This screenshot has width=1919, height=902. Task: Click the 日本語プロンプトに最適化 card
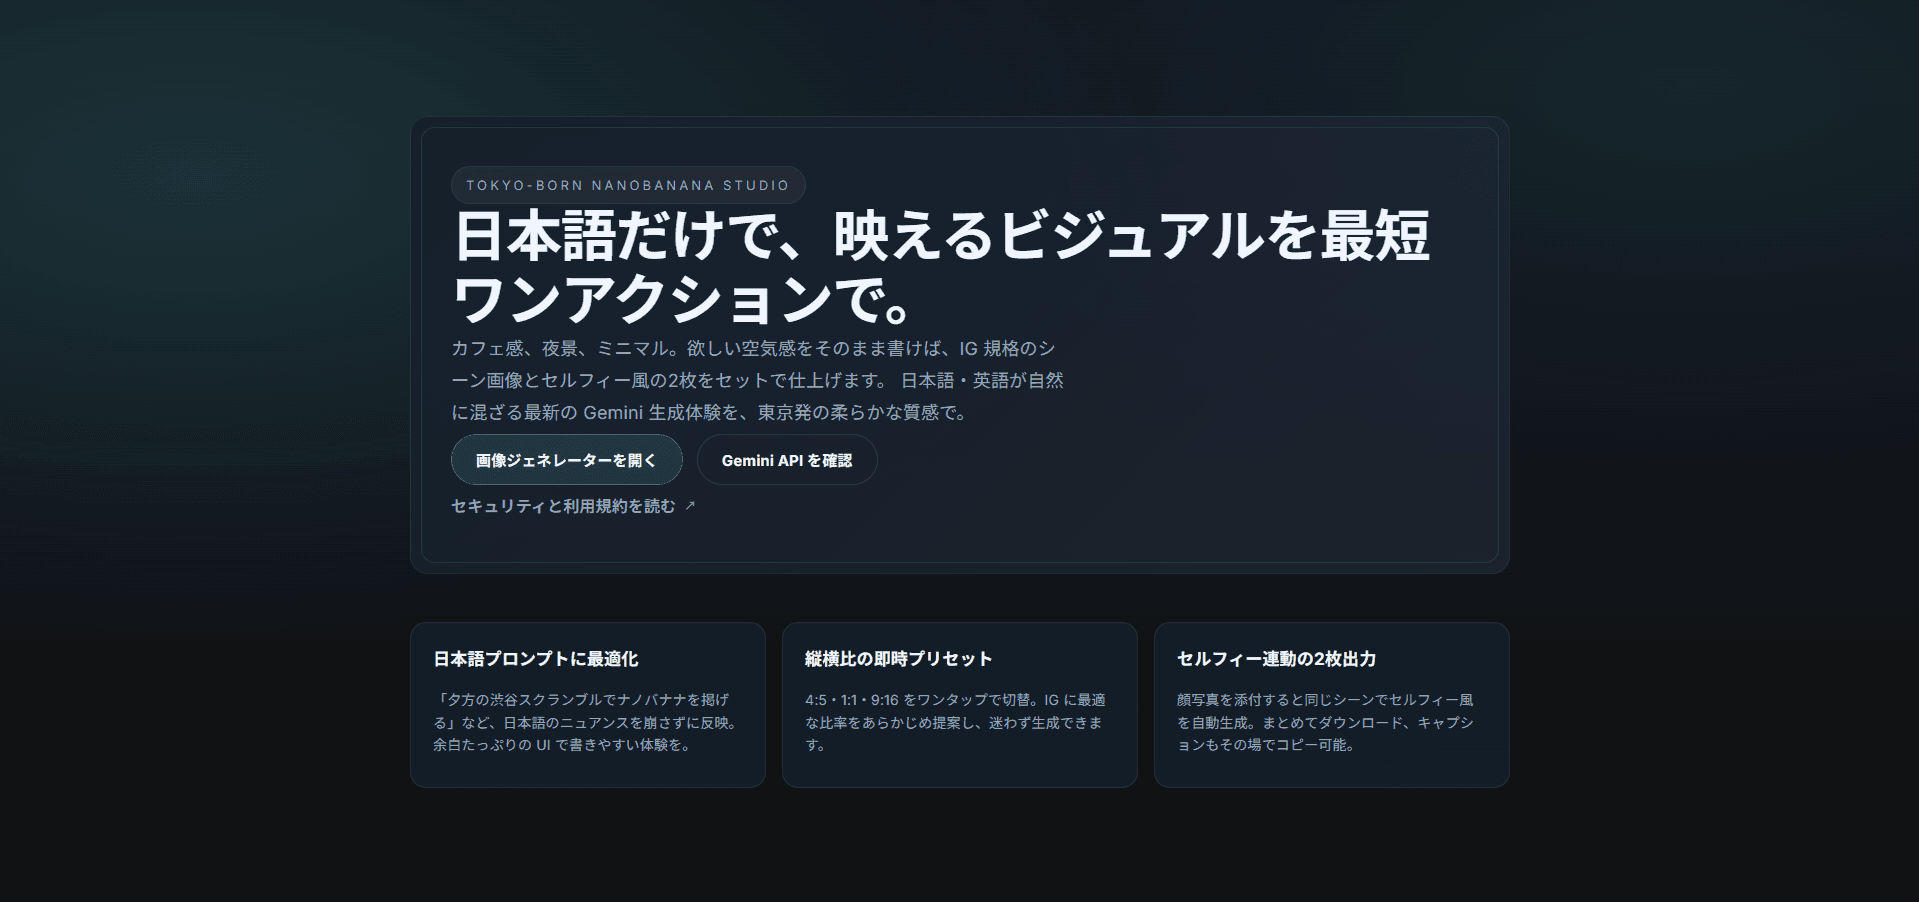[588, 705]
